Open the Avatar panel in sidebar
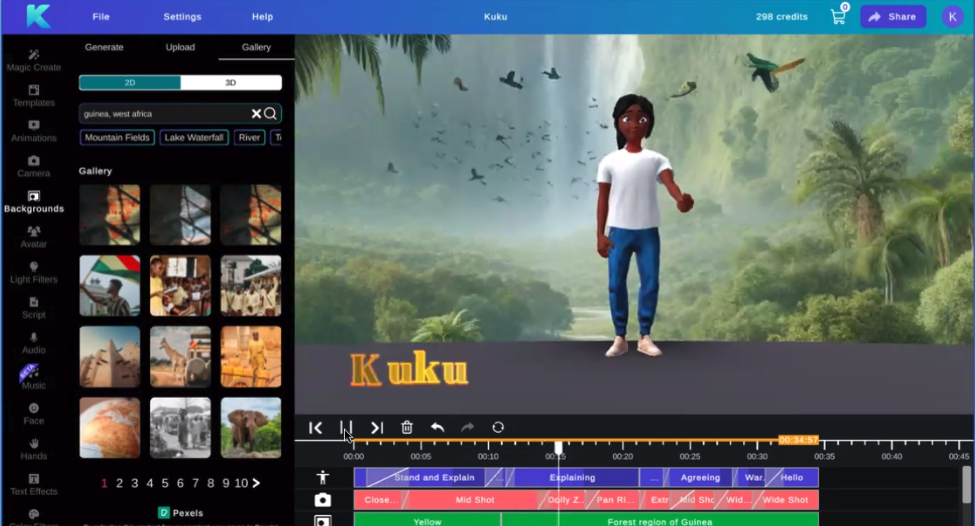The height and width of the screenshot is (526, 975). pyautogui.click(x=34, y=237)
